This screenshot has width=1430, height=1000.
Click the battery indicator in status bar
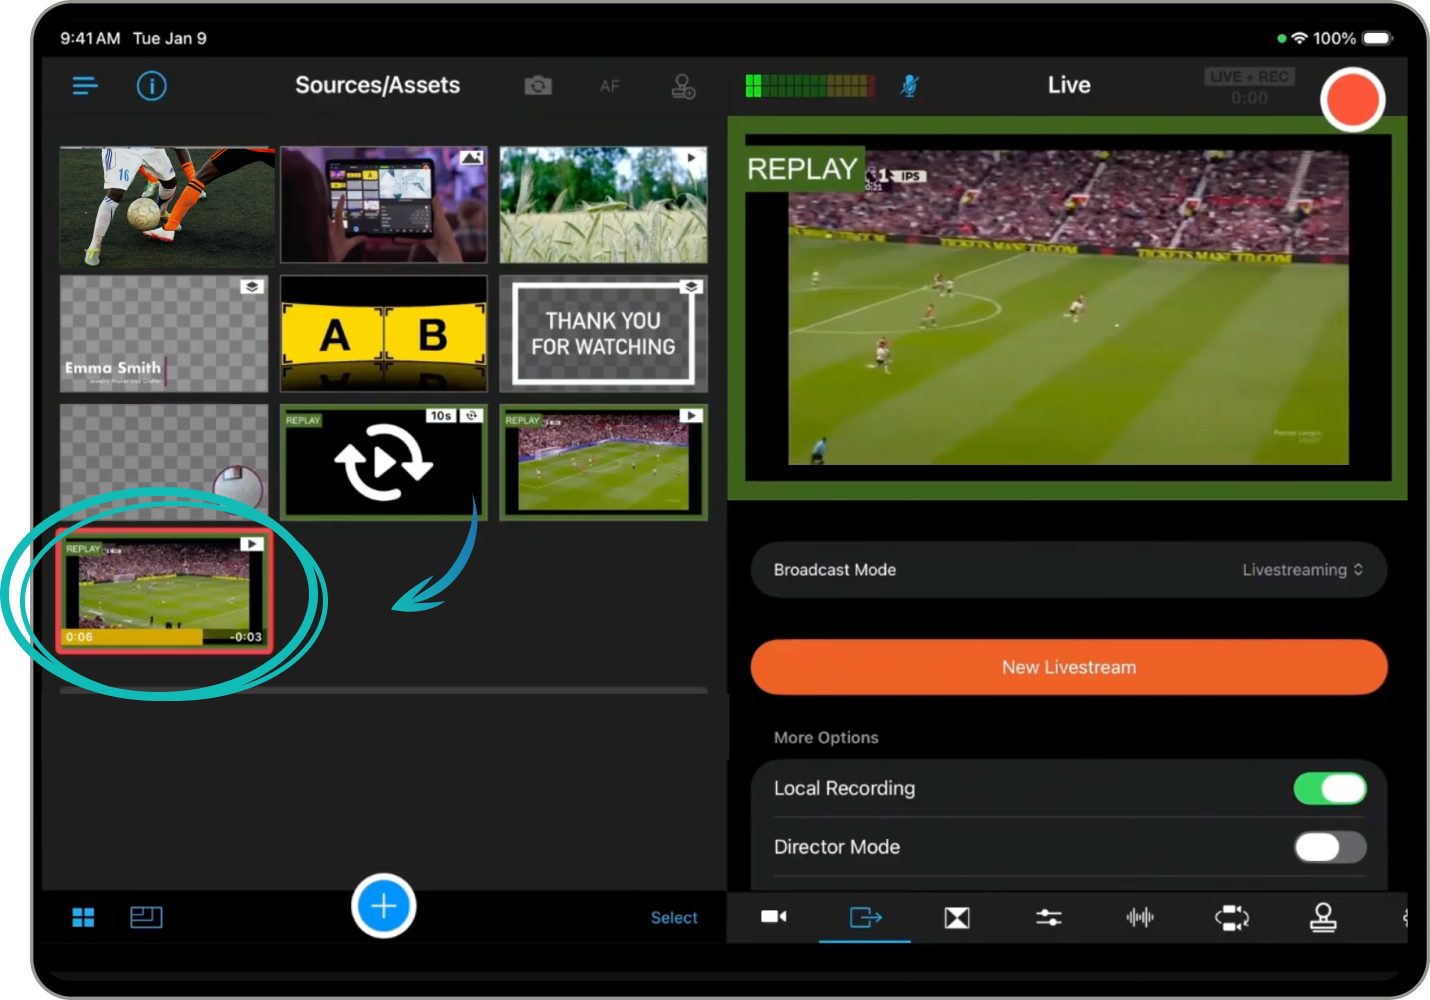point(1377,38)
